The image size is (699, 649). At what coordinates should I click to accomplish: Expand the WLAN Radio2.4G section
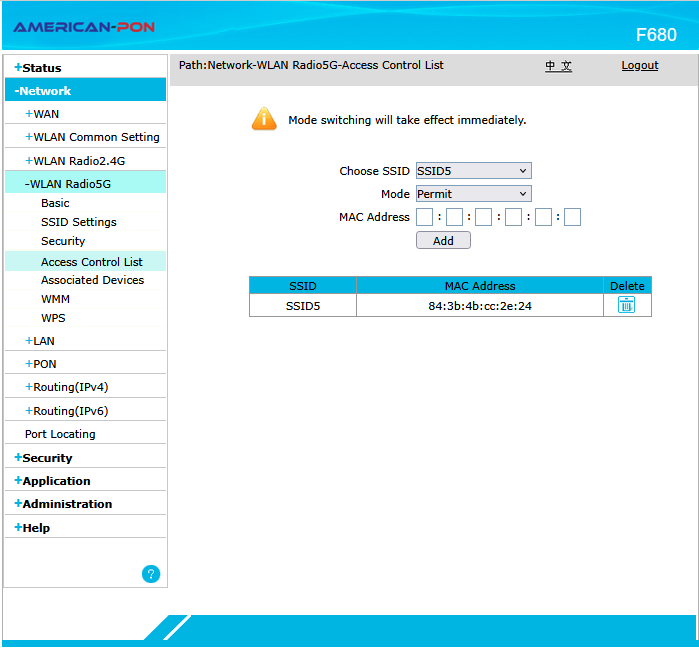(x=78, y=161)
